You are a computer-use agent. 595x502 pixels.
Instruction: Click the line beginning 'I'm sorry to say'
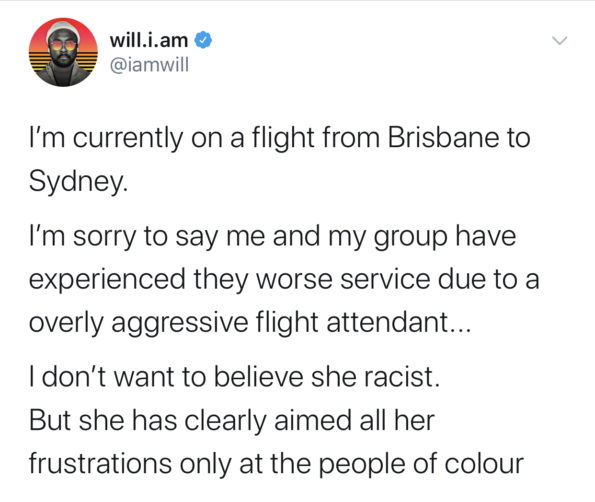point(273,237)
